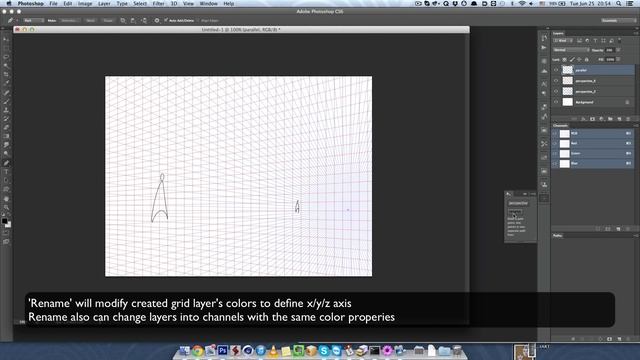Select the Eyedropper tool

6,83
